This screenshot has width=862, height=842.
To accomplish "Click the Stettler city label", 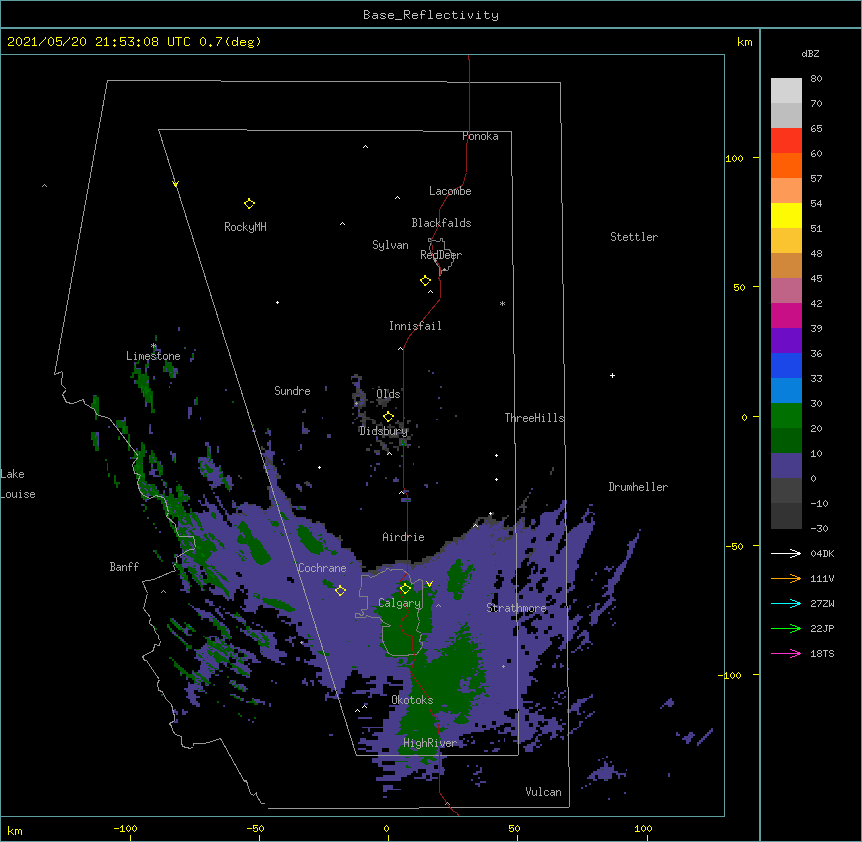I will (634, 237).
